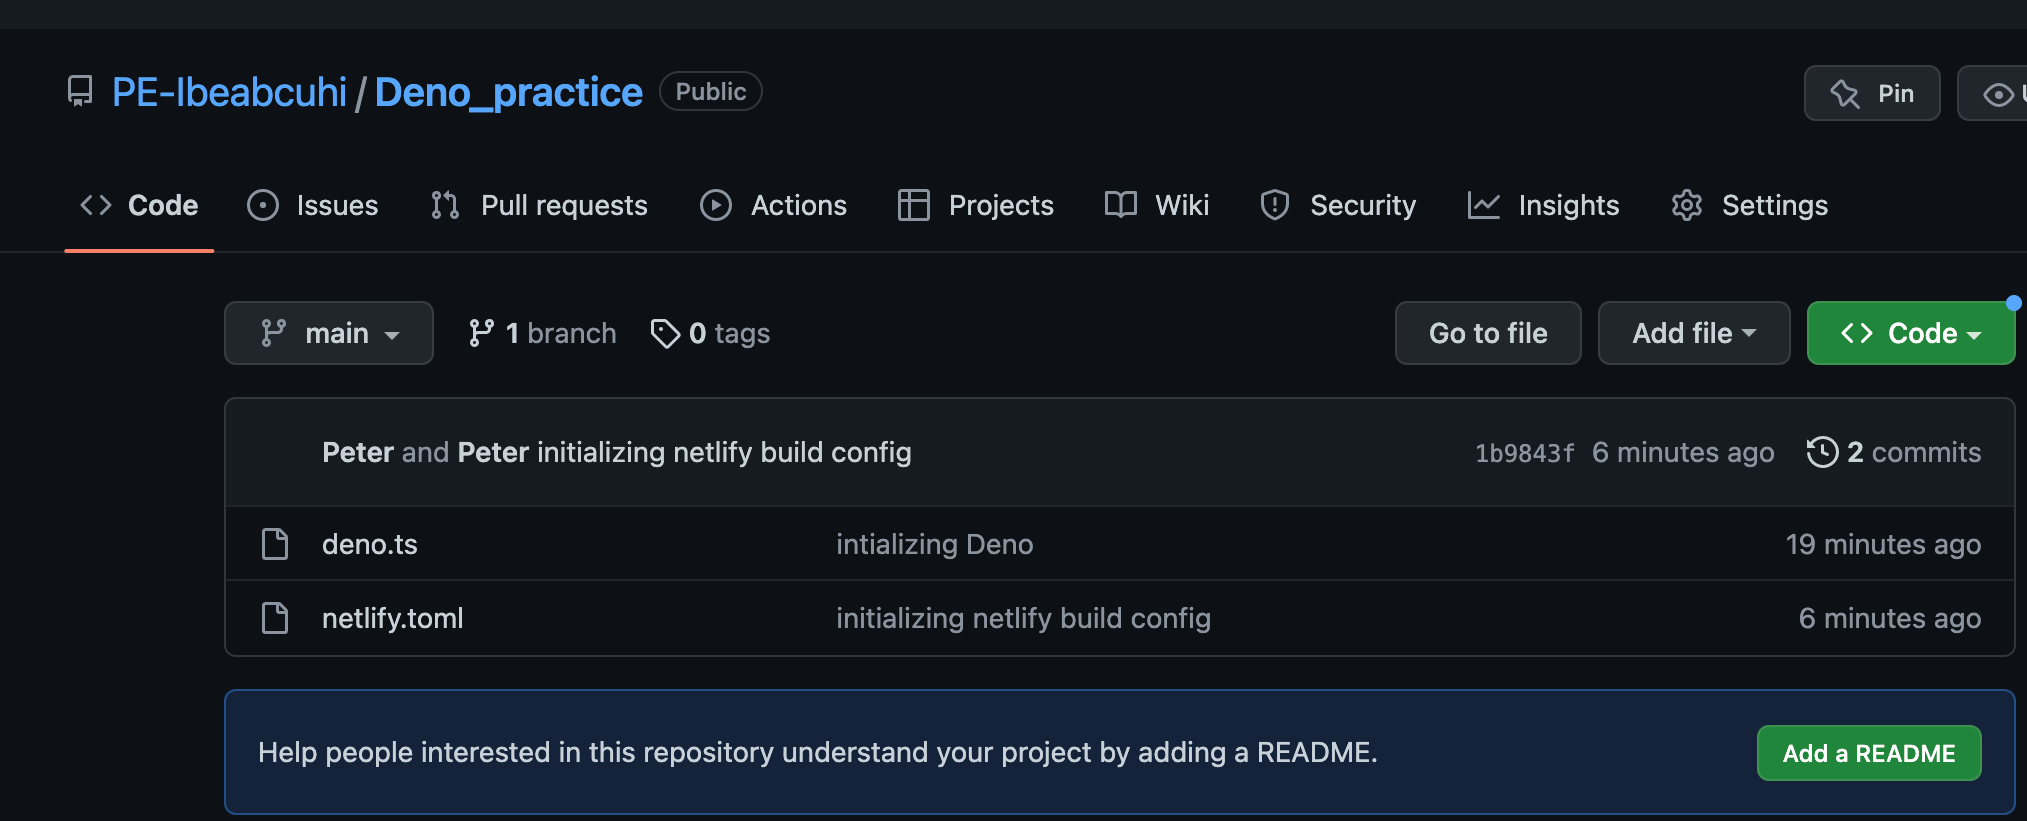Click '19 minutes ago' timestamp
Screen dimensions: 2027x821
1884,544
